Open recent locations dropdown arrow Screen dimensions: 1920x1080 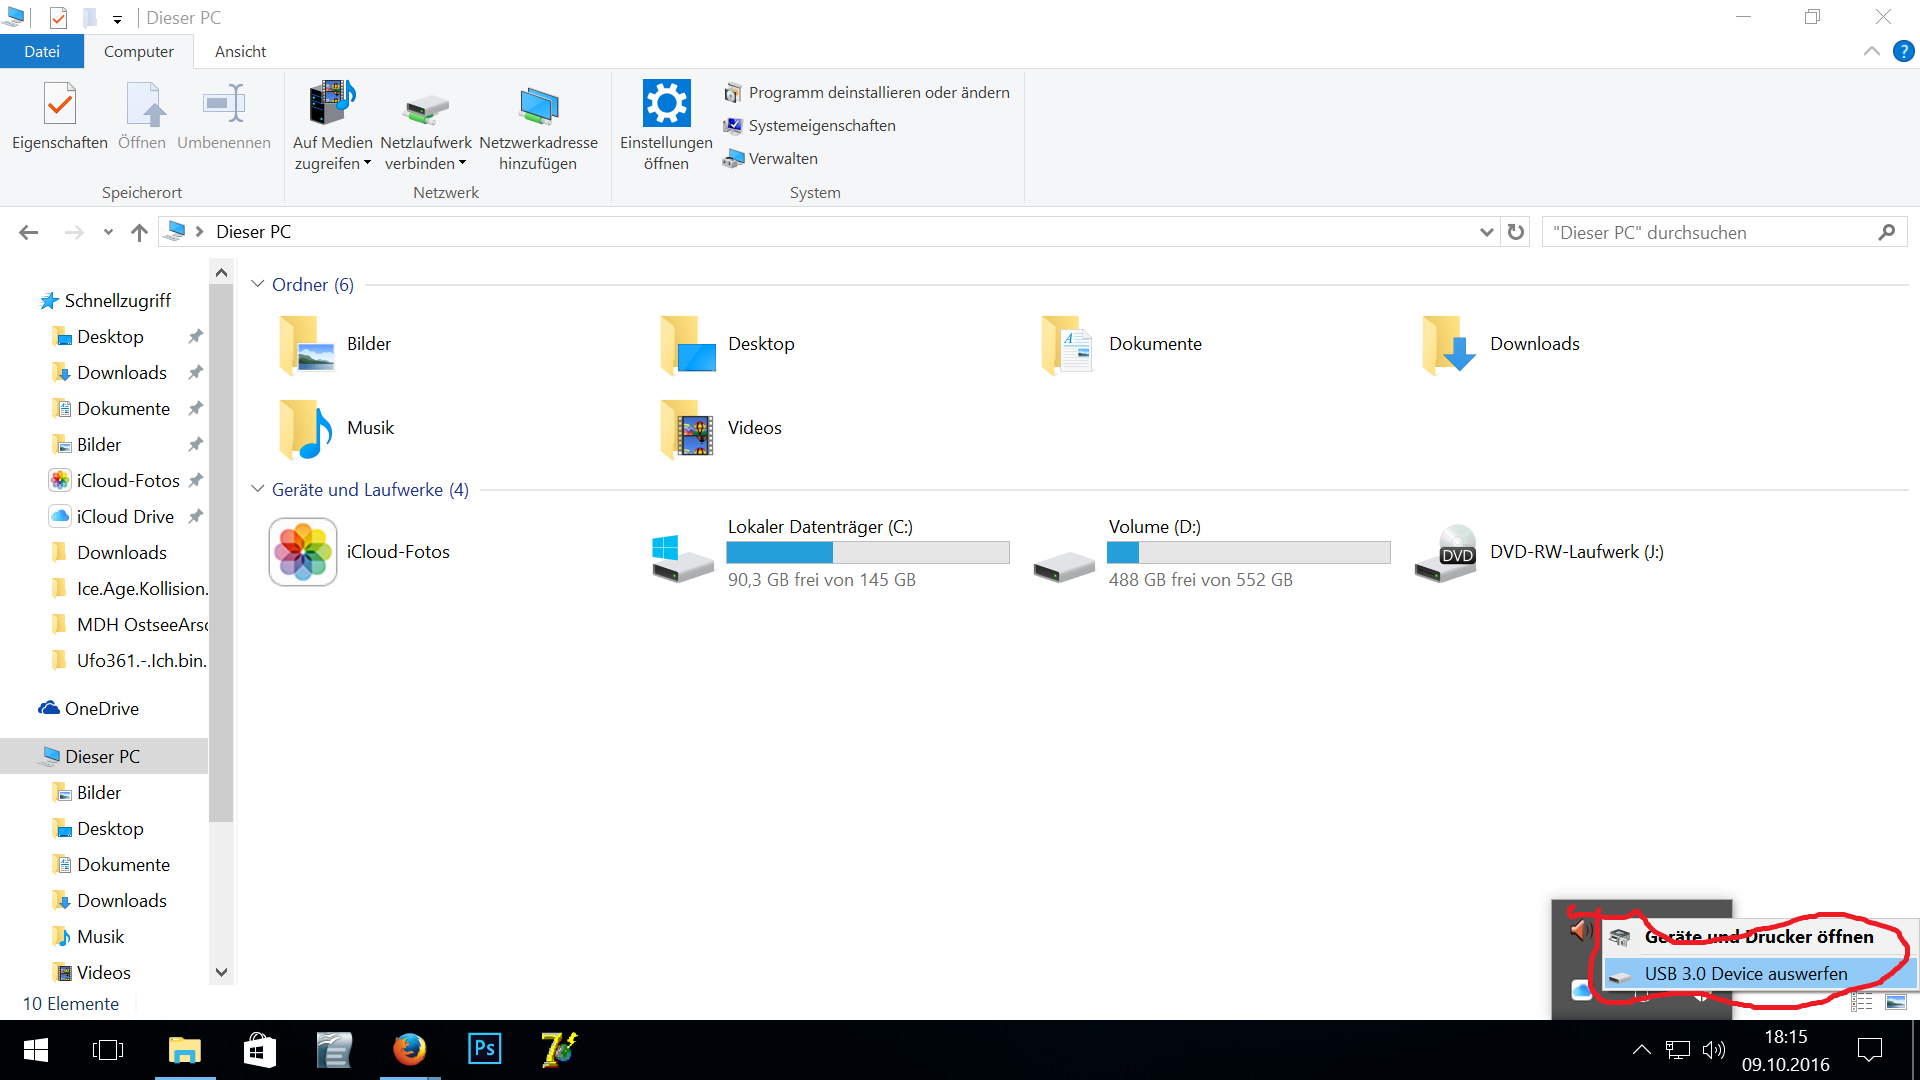pyautogui.click(x=108, y=232)
